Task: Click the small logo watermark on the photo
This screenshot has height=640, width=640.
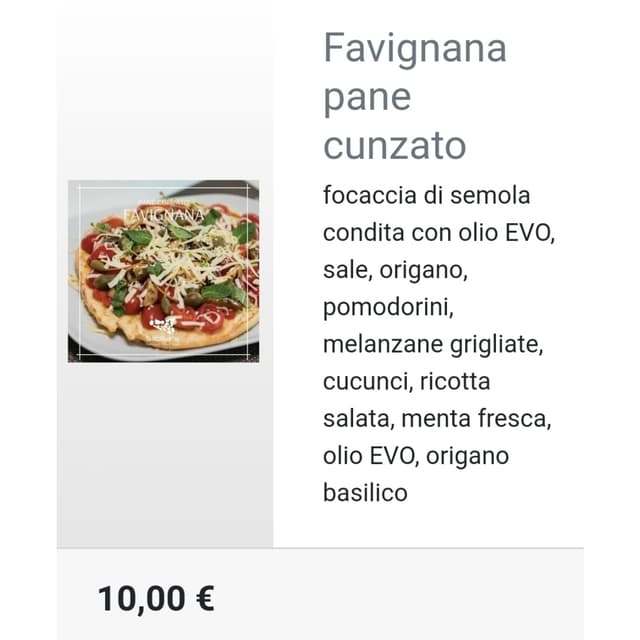Action: tap(162, 324)
